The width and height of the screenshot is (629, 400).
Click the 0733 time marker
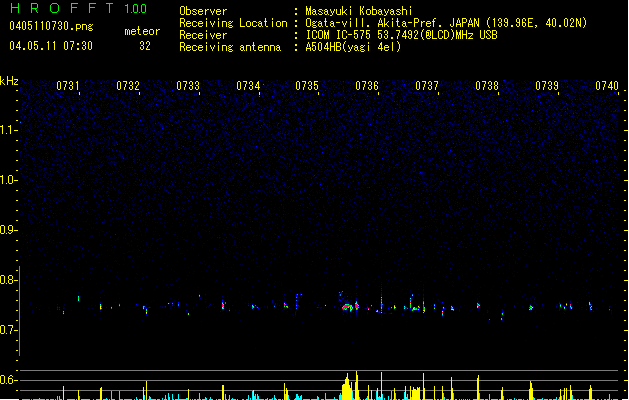click(x=188, y=86)
